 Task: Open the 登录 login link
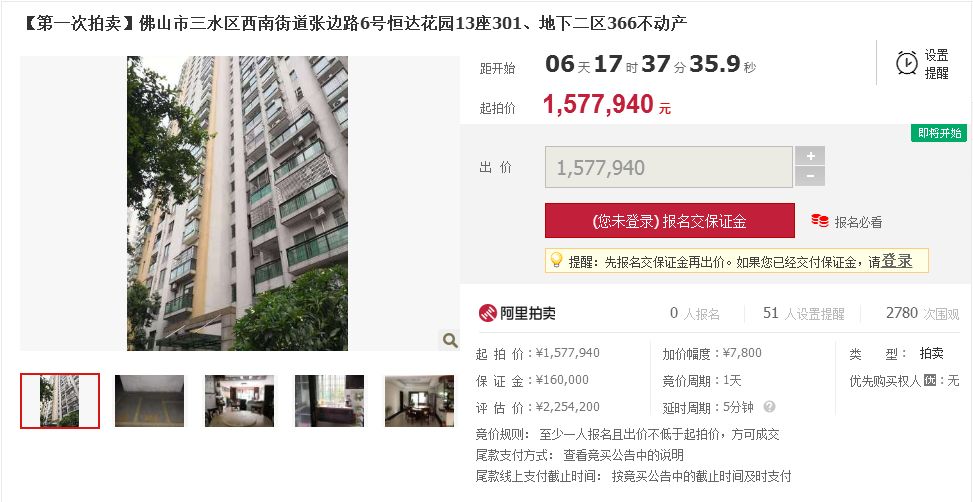tap(897, 261)
